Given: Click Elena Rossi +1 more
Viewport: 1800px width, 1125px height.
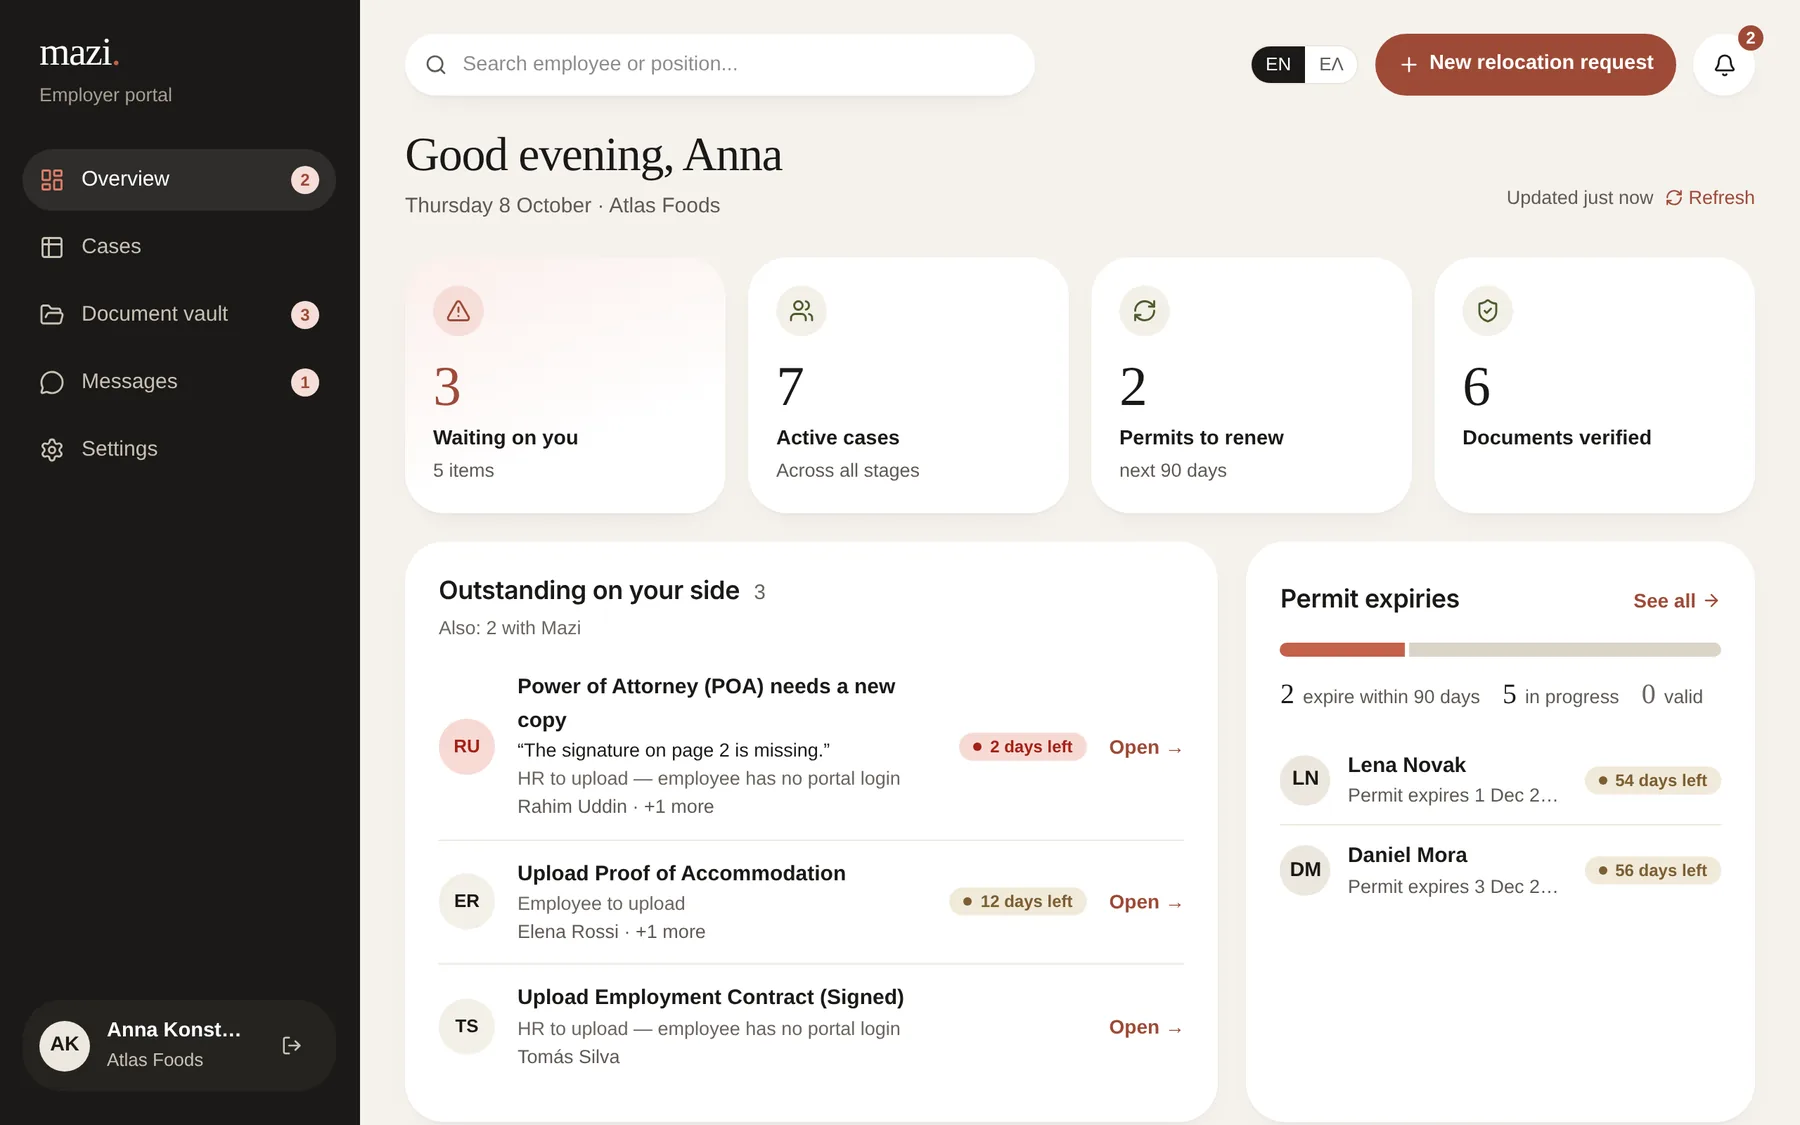Looking at the screenshot, I should (x=611, y=932).
